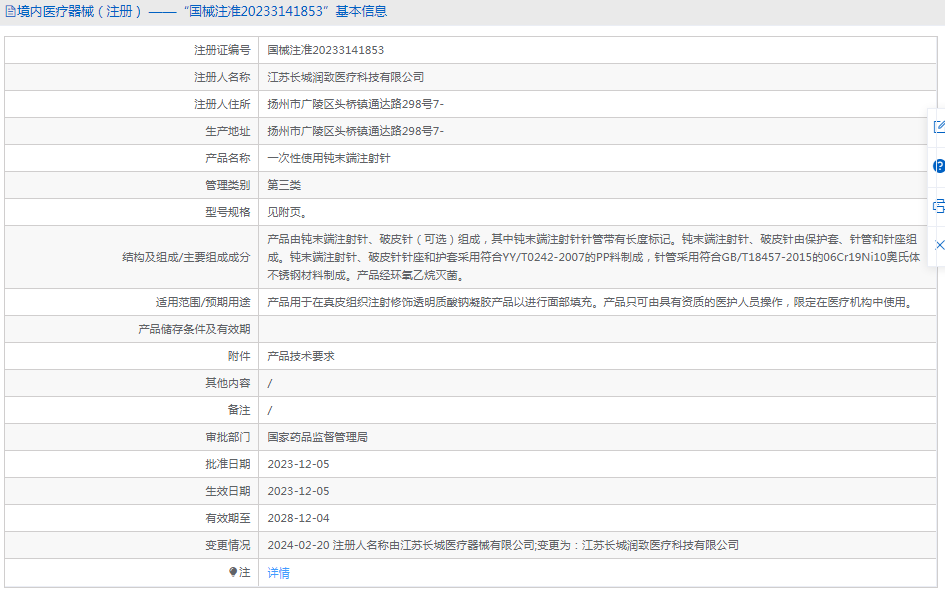The height and width of the screenshot is (592, 945).
Task: Click the address value in the 注册人住所 row
Action: click(x=356, y=104)
